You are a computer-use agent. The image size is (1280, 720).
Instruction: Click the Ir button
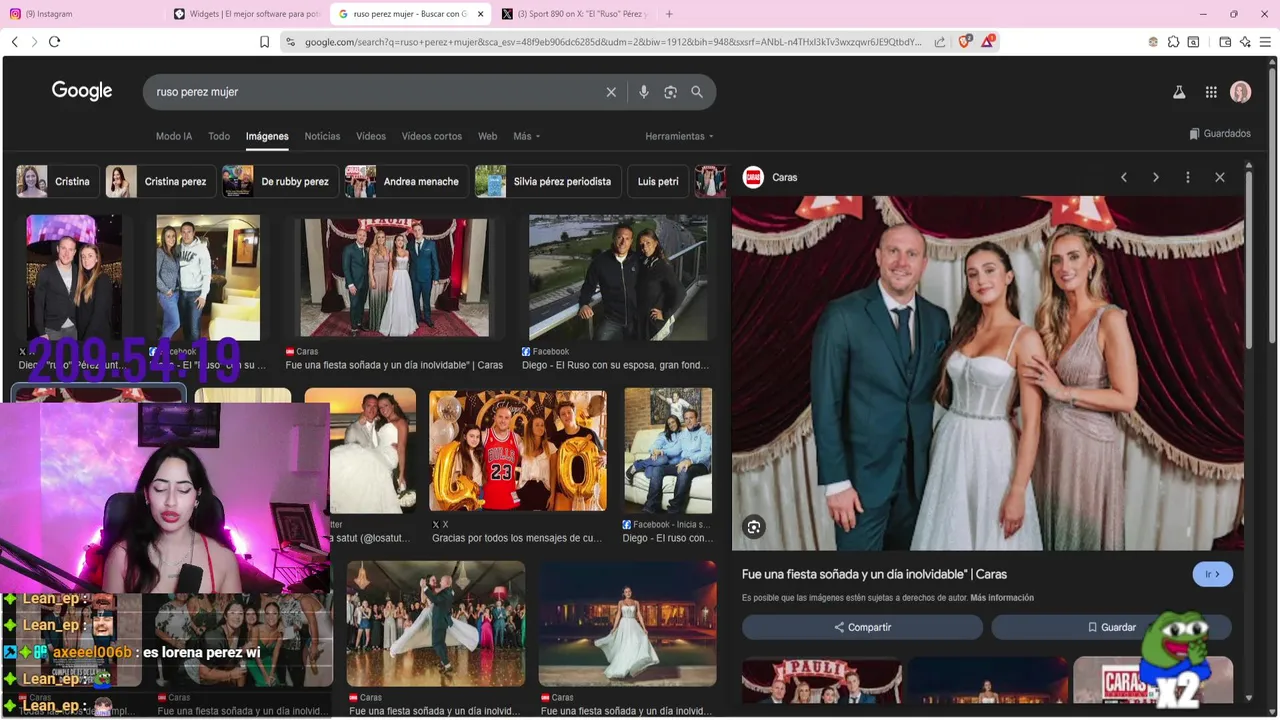click(x=1212, y=574)
